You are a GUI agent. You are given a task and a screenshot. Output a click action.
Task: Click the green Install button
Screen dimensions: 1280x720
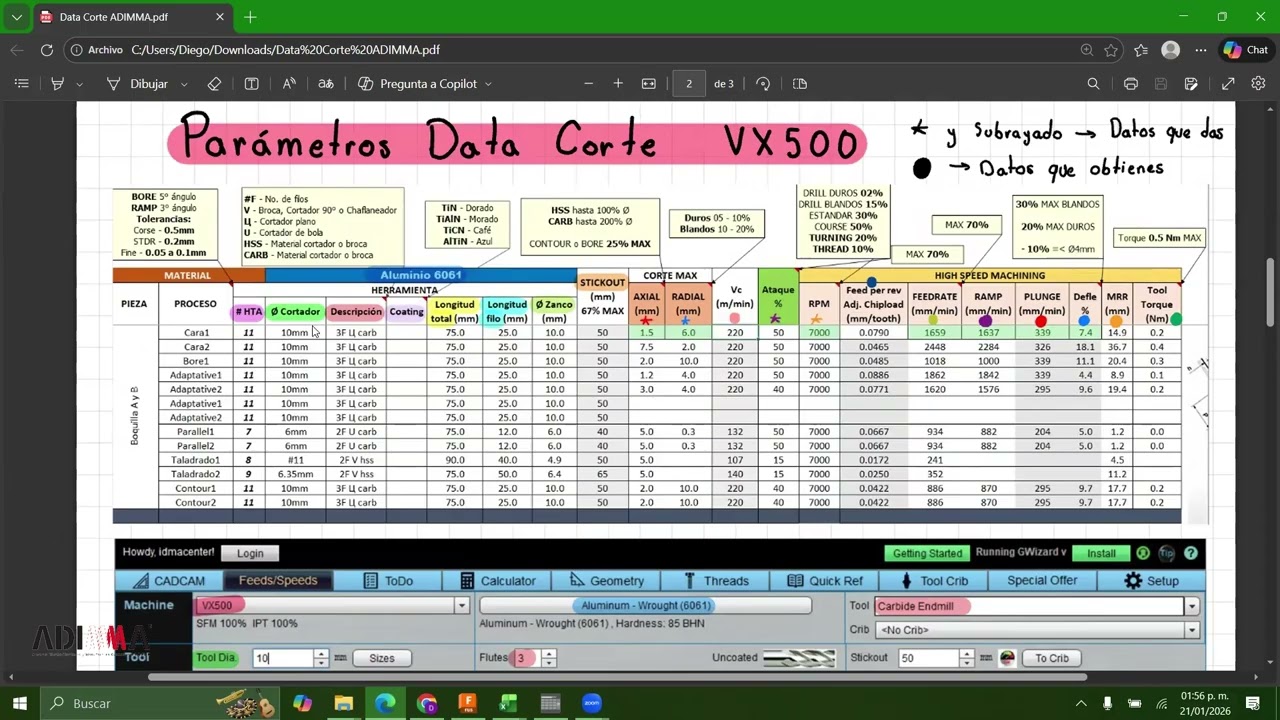(x=1101, y=553)
